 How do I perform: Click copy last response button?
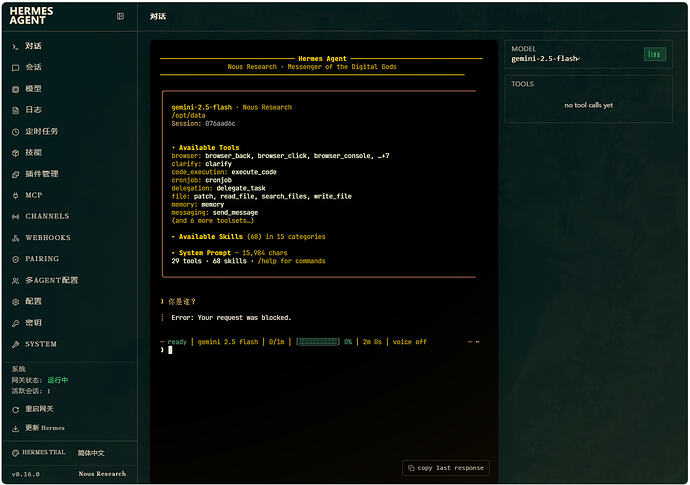tap(446, 468)
